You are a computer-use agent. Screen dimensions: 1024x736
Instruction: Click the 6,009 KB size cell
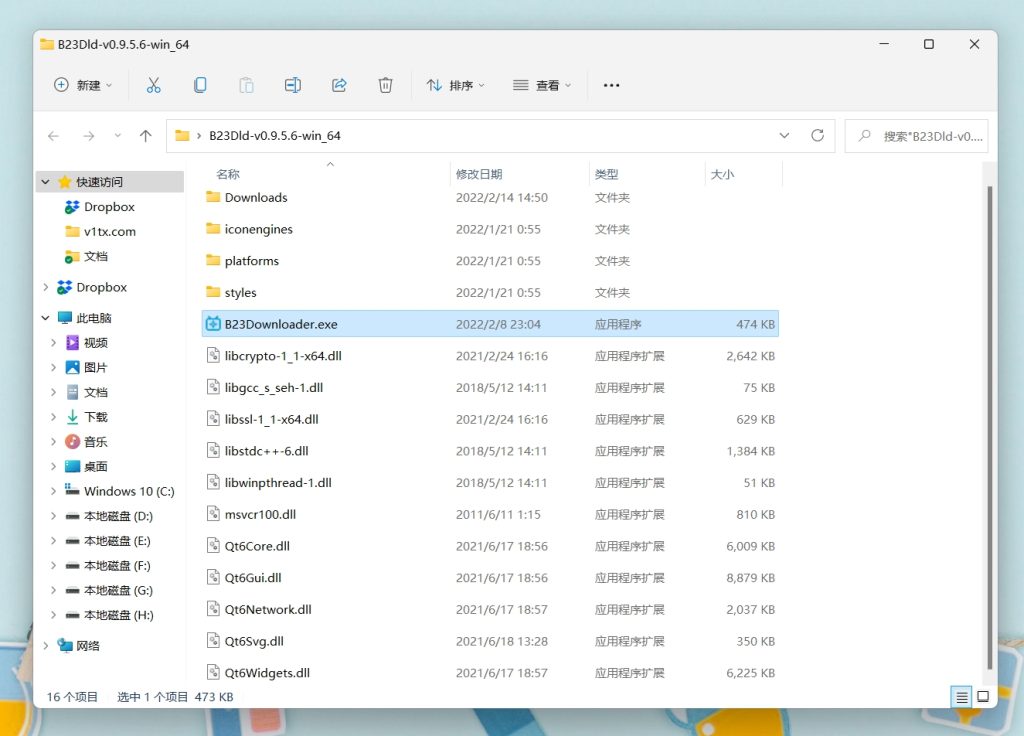point(750,546)
